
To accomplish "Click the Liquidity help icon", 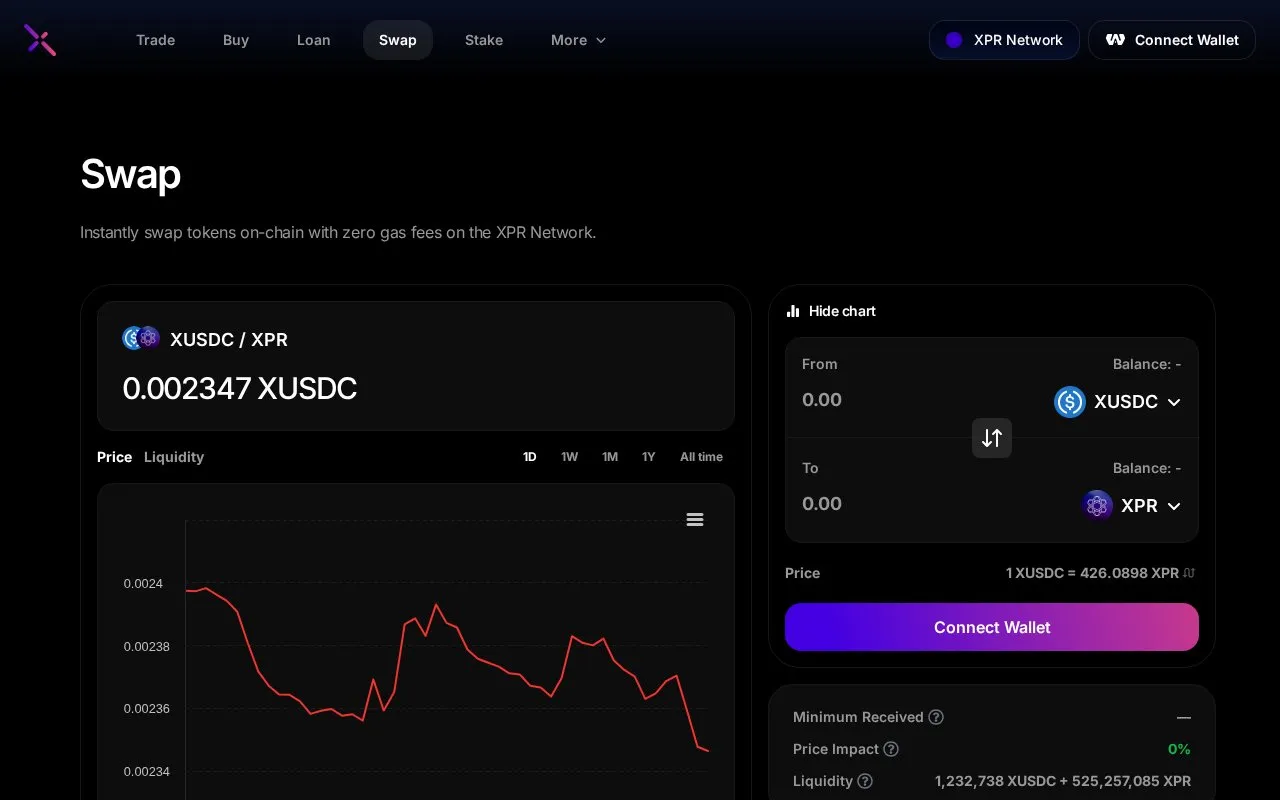I will point(865,781).
